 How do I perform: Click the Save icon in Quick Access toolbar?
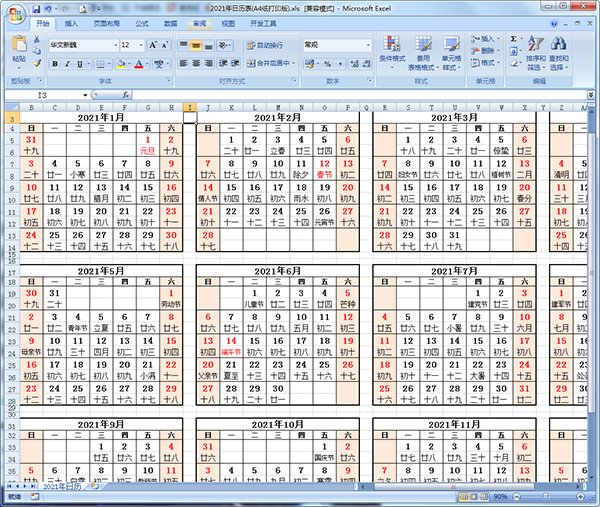[36, 8]
